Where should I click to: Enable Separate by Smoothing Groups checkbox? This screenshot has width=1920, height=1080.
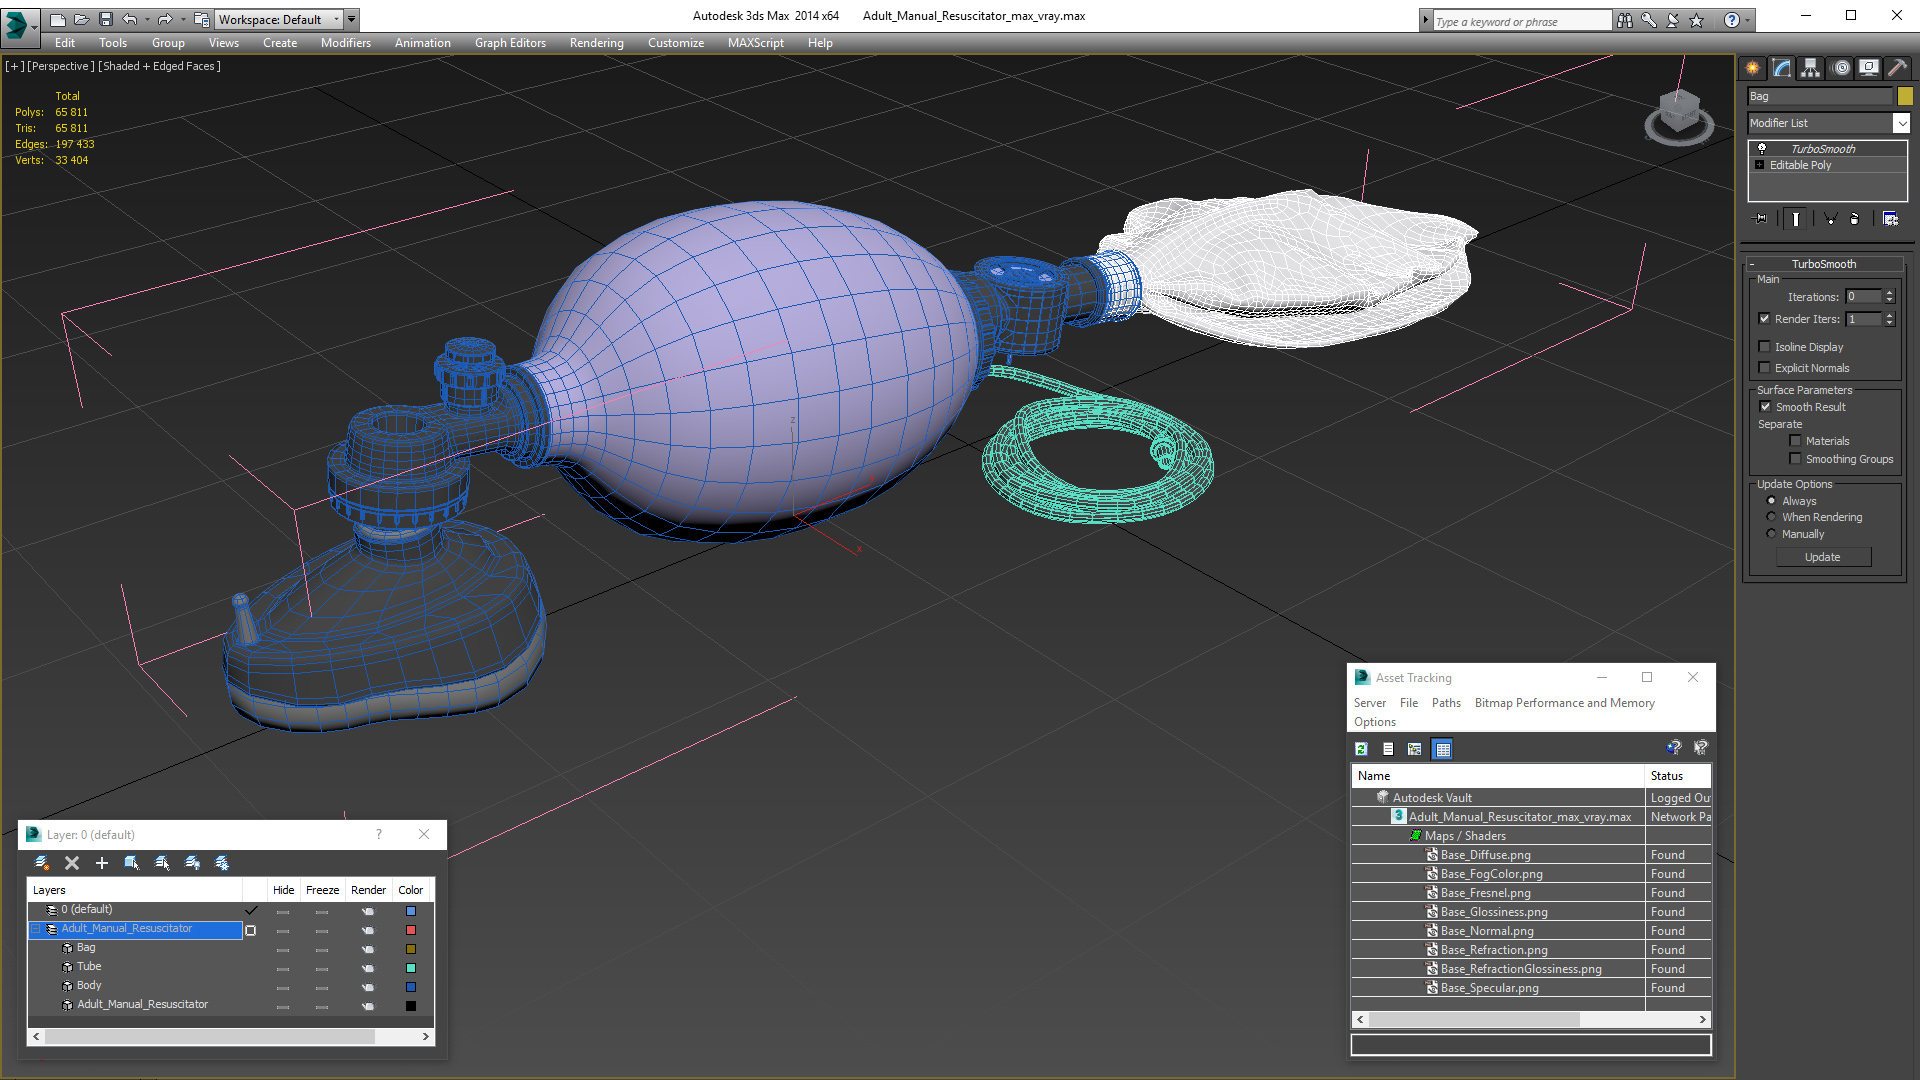tap(1795, 459)
